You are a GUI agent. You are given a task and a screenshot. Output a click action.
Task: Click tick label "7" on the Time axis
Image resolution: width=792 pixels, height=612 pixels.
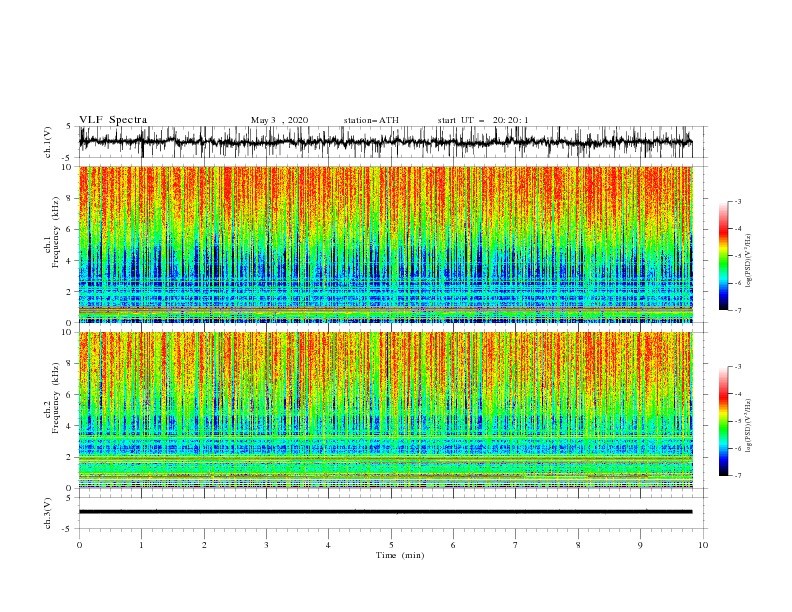click(x=516, y=545)
